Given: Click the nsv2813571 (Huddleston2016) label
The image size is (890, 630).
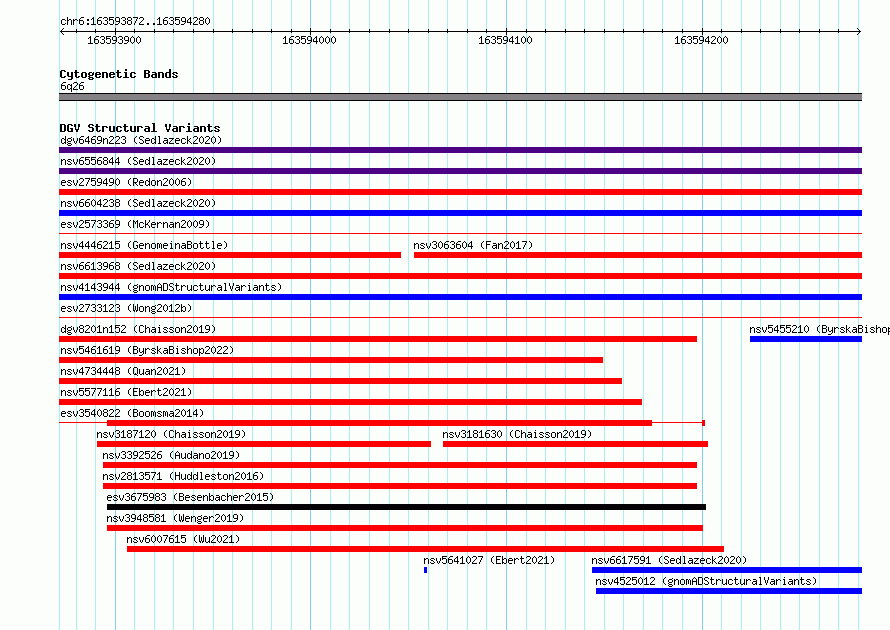Looking at the screenshot, I should click(x=183, y=476).
